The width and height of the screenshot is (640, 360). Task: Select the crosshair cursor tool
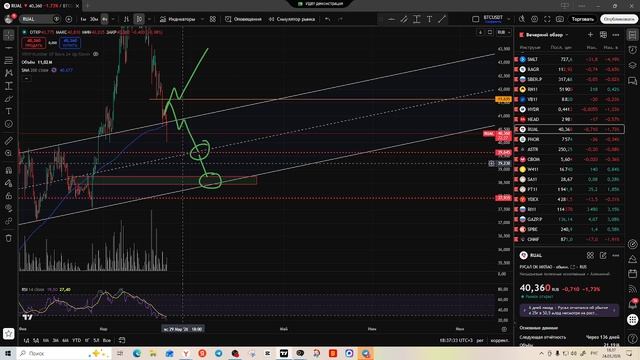coord(9,35)
